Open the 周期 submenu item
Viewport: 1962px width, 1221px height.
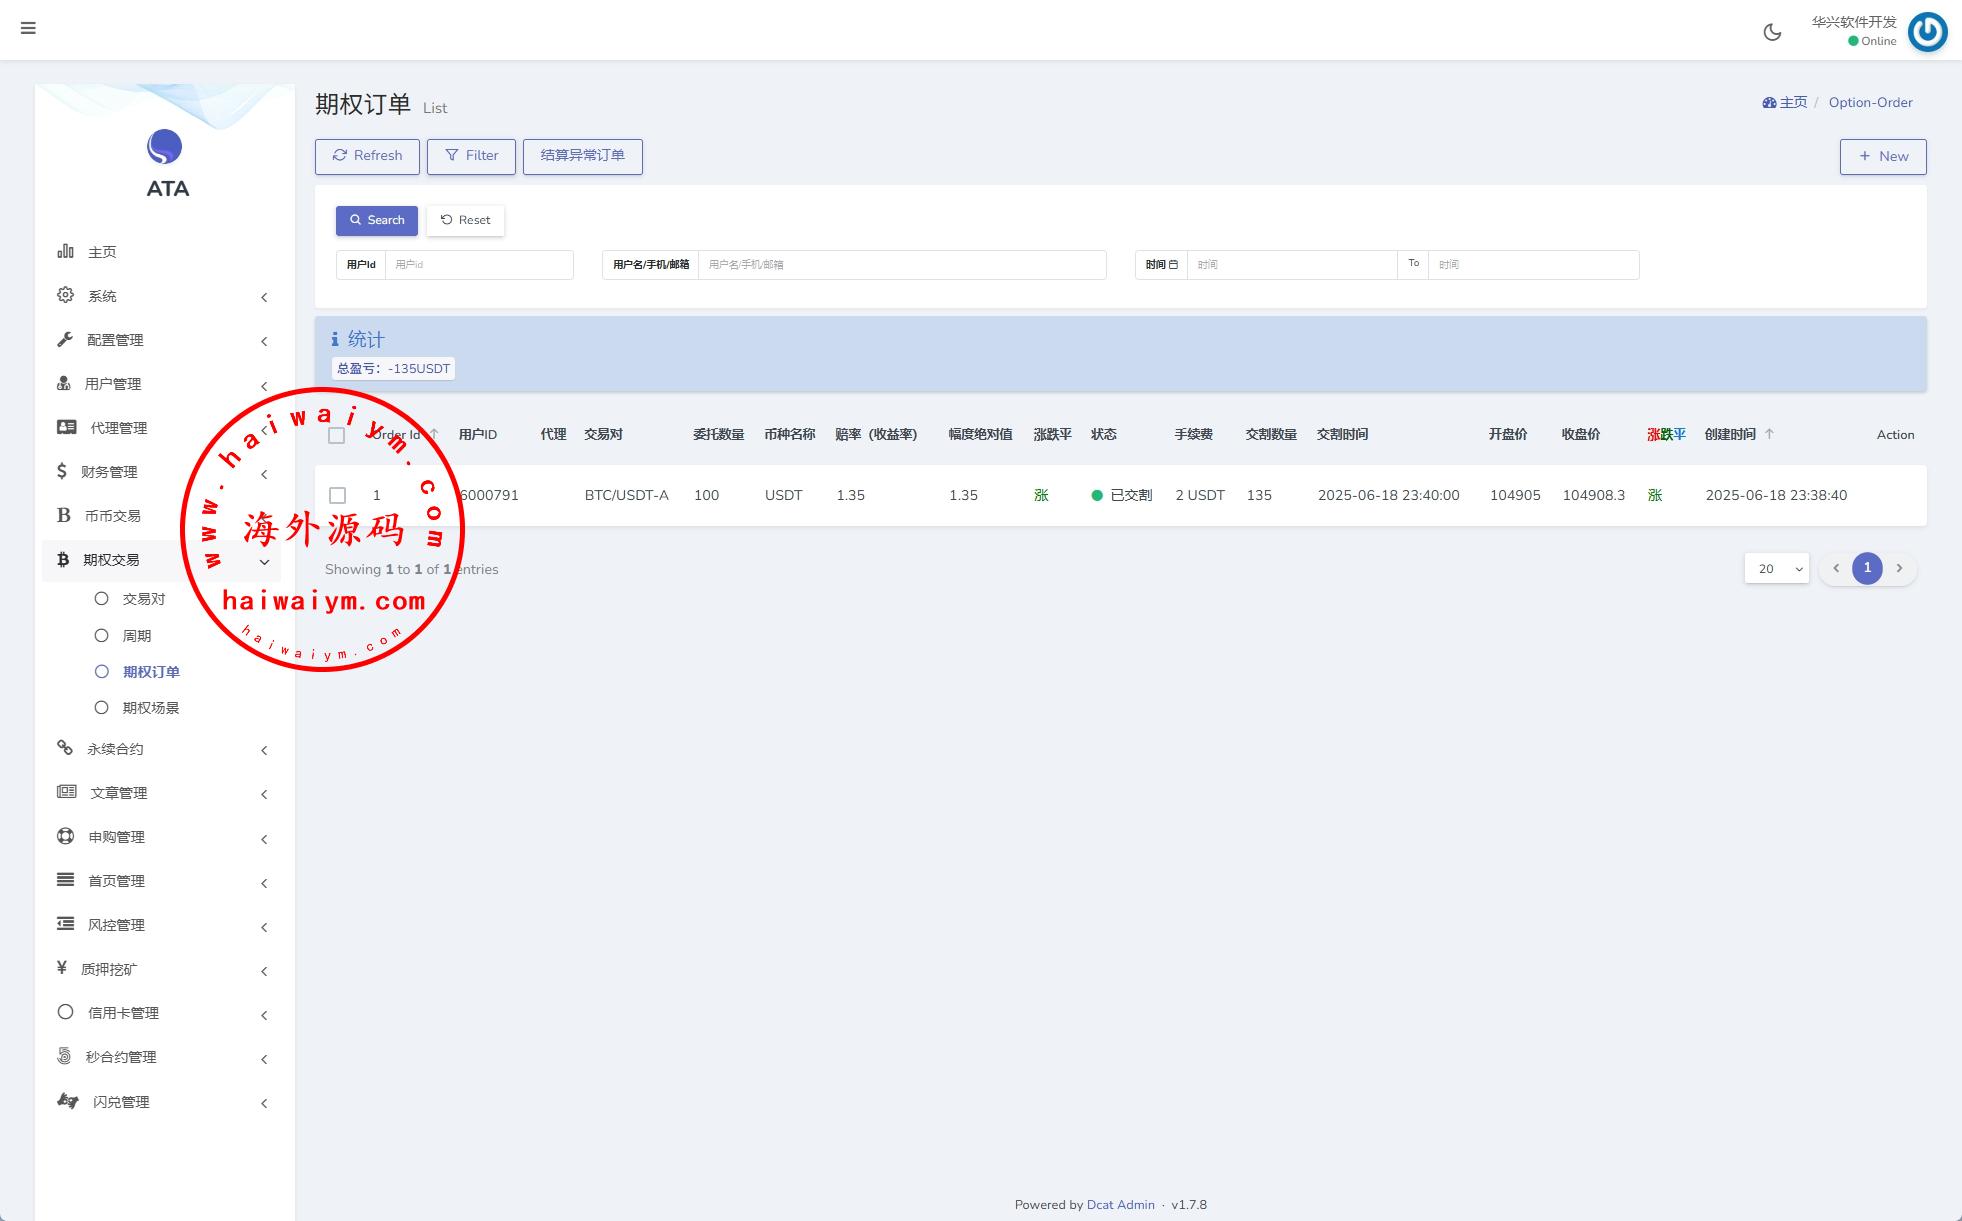coord(136,636)
